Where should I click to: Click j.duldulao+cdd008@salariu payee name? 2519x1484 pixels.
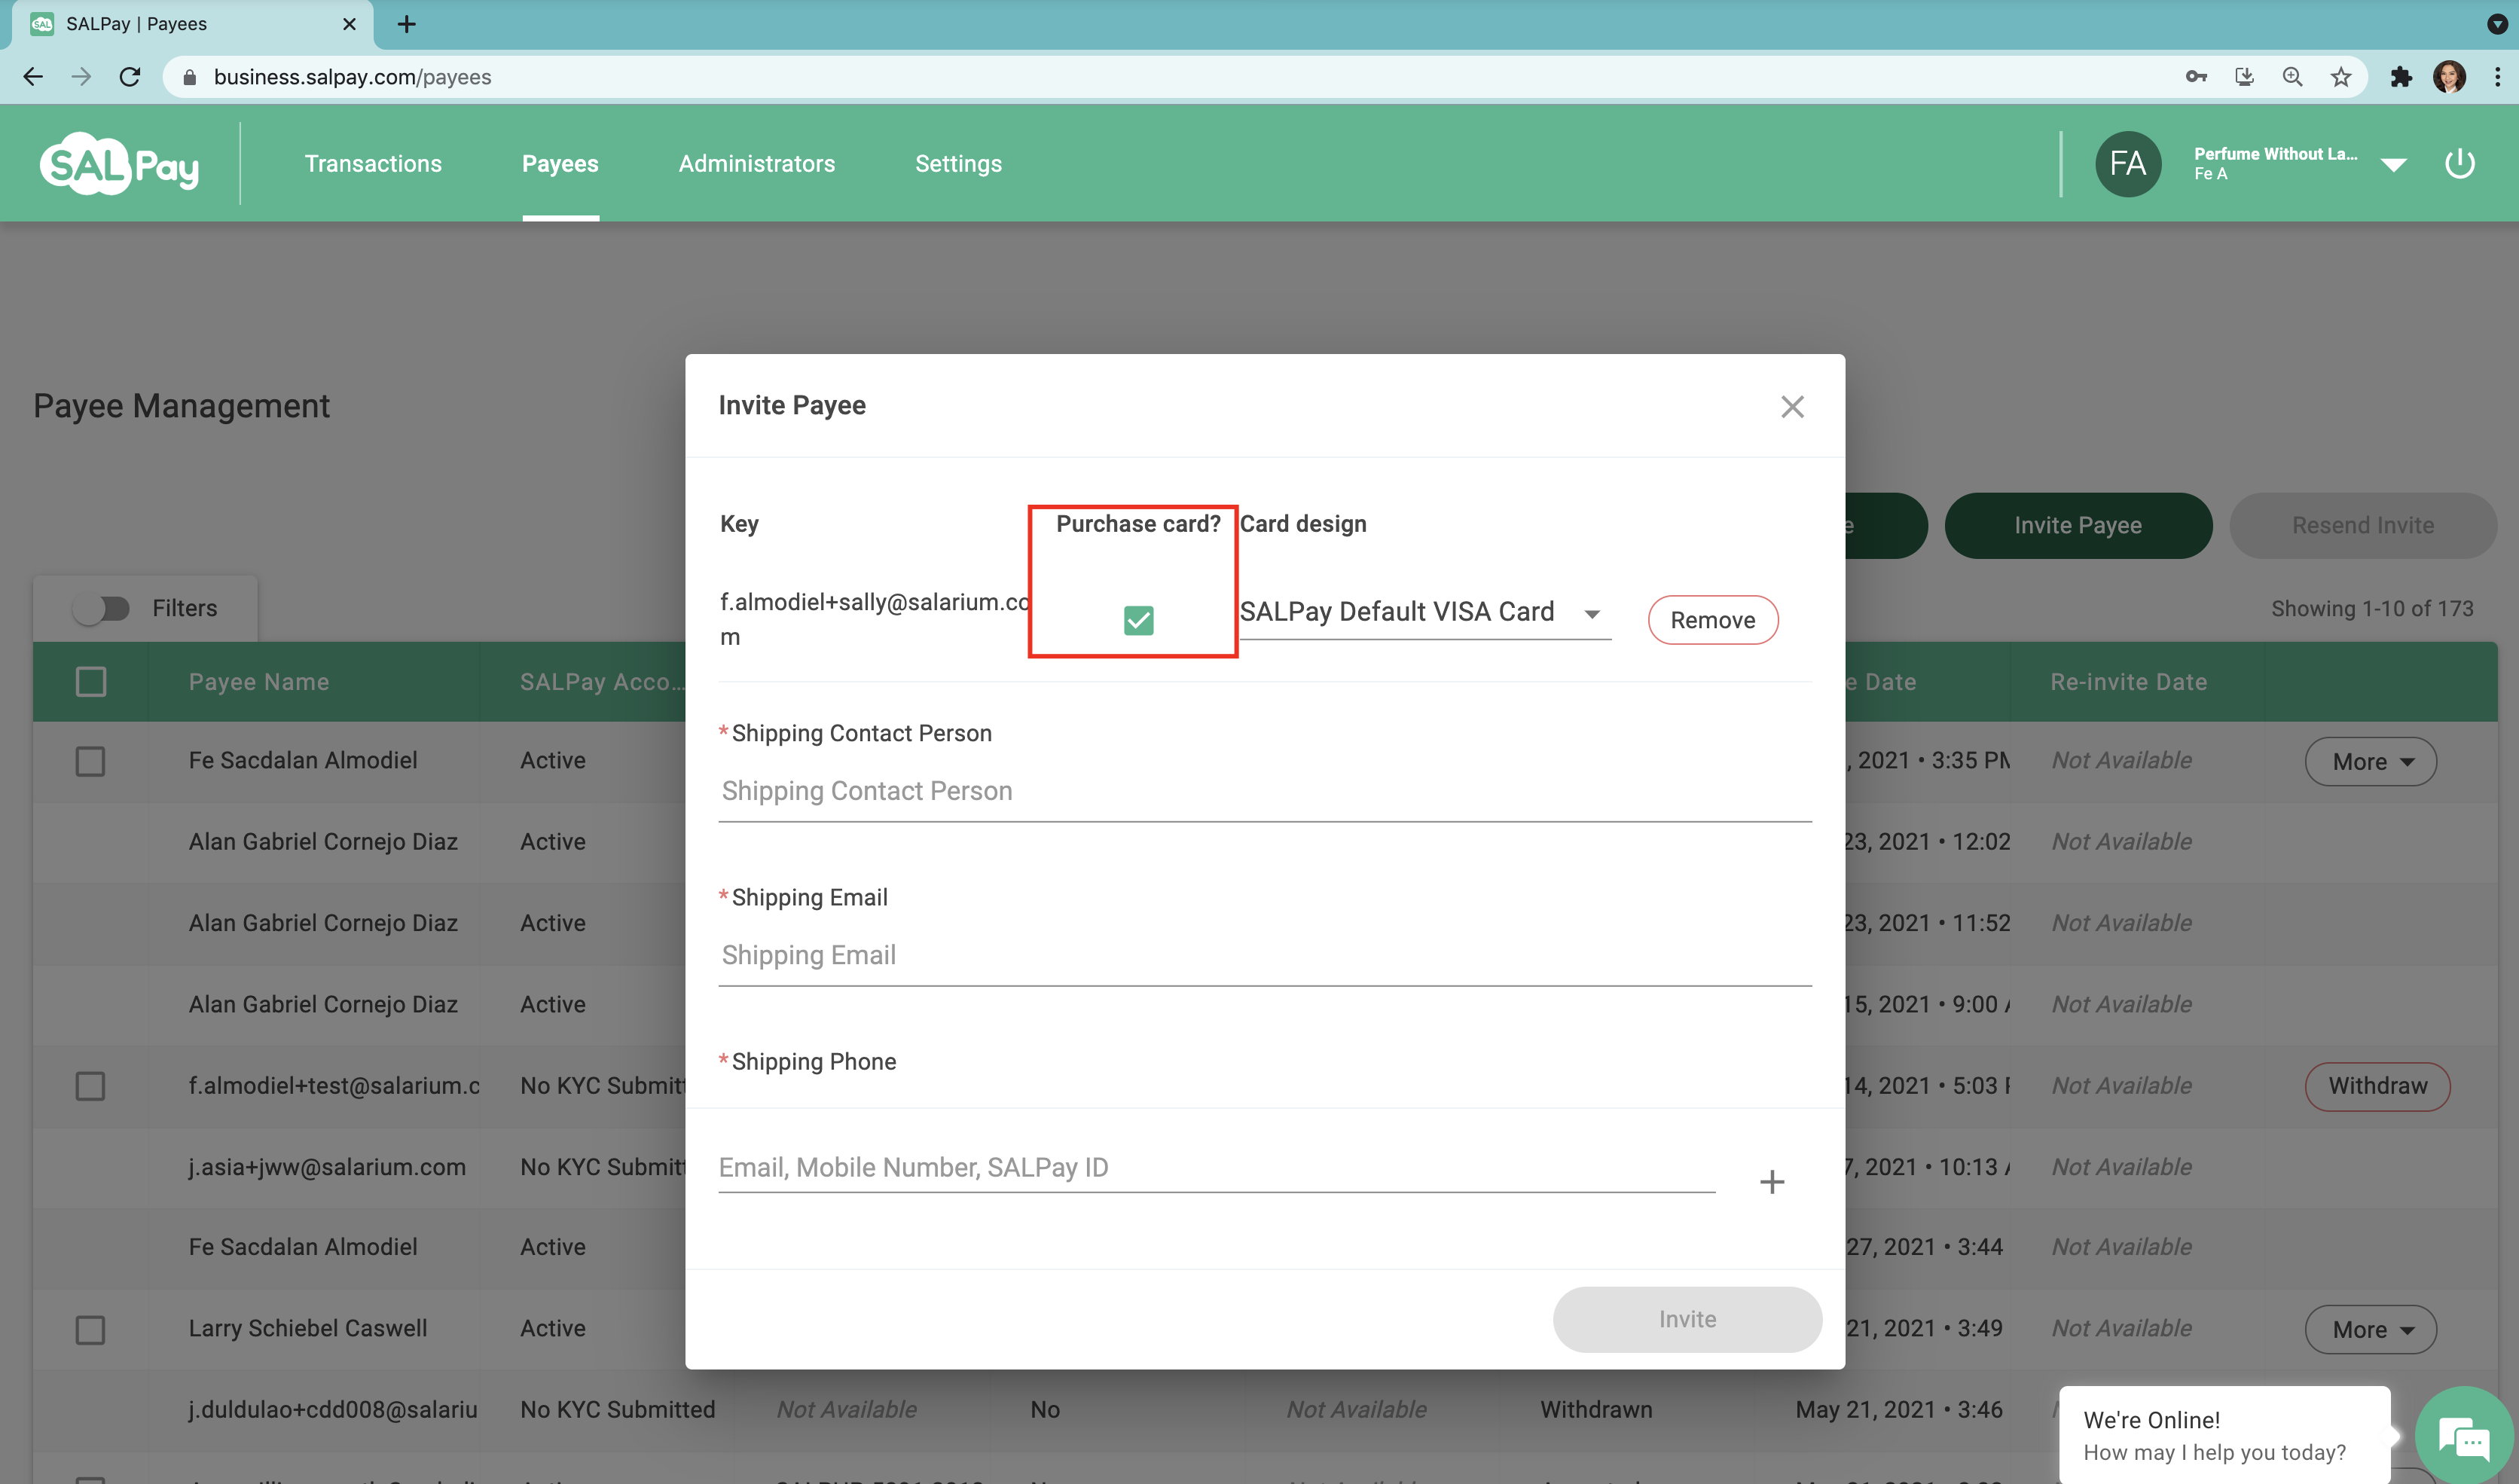333,1410
